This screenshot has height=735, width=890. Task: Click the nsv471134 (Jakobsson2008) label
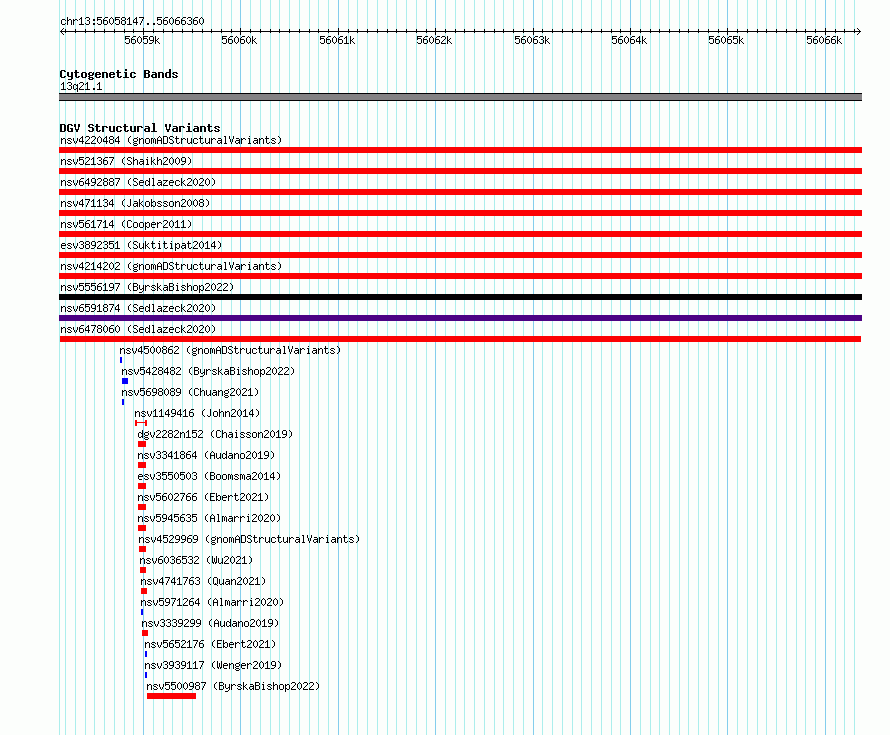coord(135,203)
